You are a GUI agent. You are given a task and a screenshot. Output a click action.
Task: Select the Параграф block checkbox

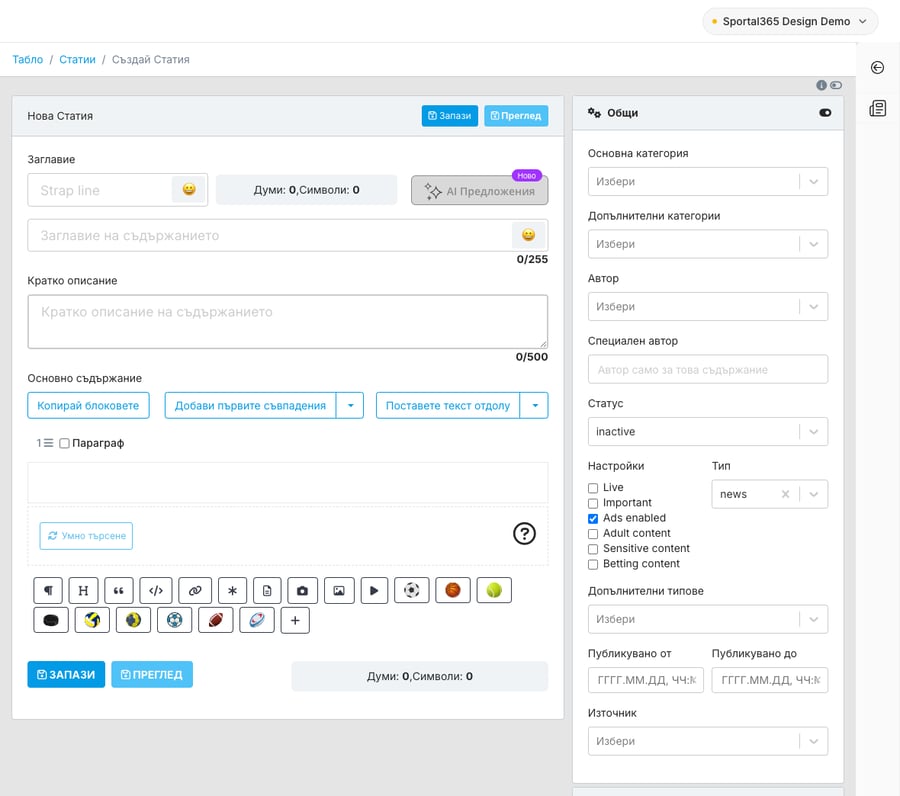[64, 443]
